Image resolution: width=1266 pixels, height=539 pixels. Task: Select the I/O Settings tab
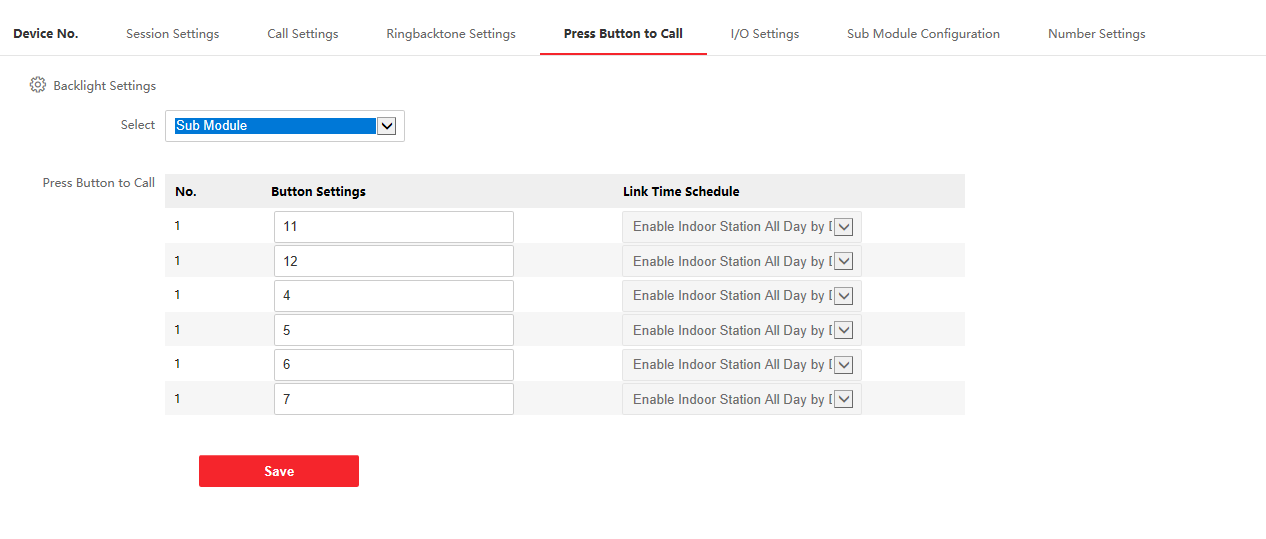[x=764, y=34]
